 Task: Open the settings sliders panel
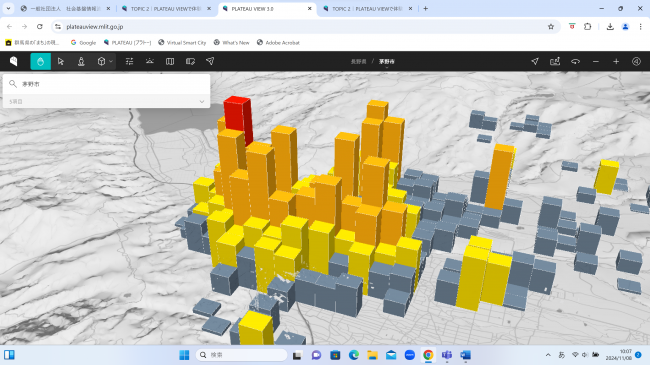129,61
